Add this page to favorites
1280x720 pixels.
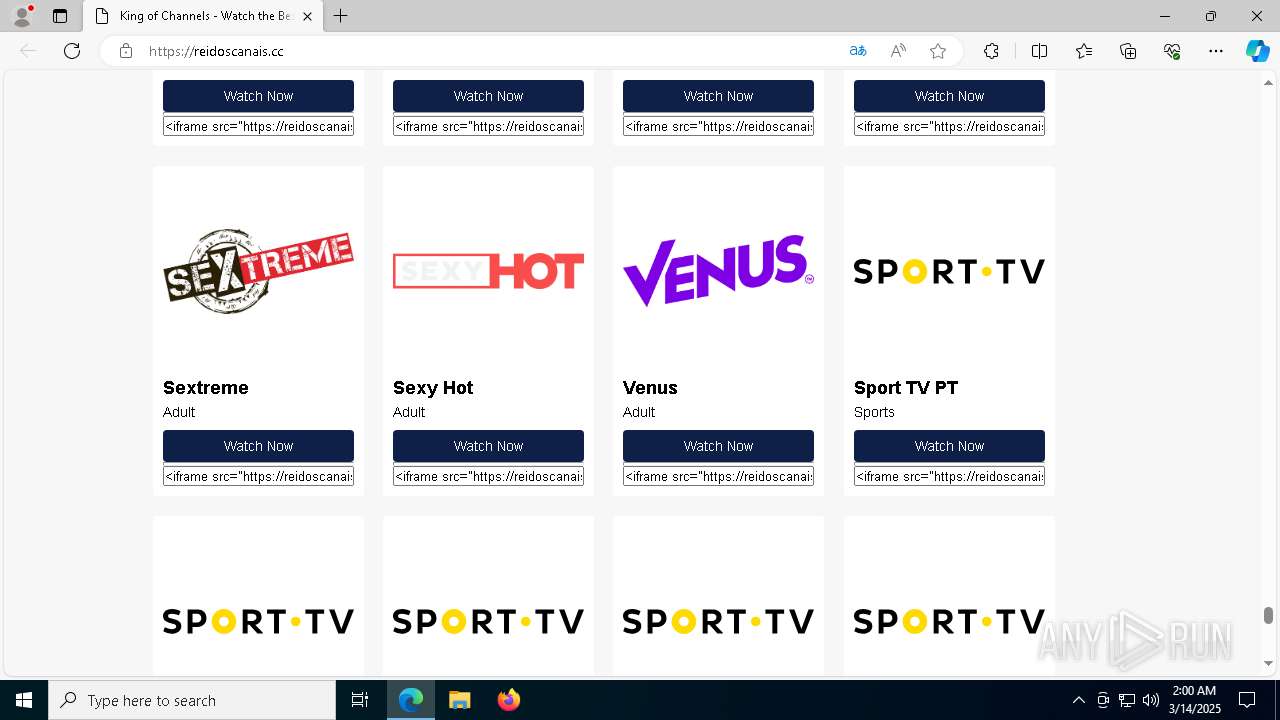[938, 51]
